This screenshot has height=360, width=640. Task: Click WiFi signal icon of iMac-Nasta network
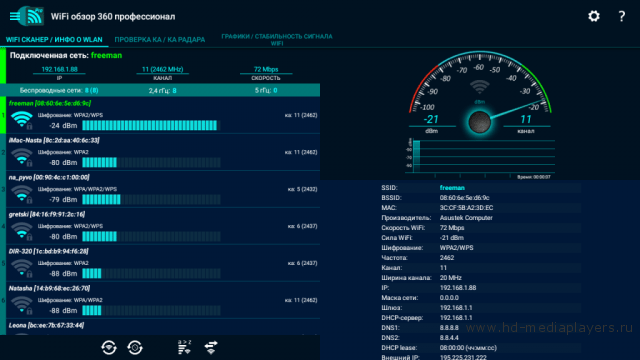point(22,157)
